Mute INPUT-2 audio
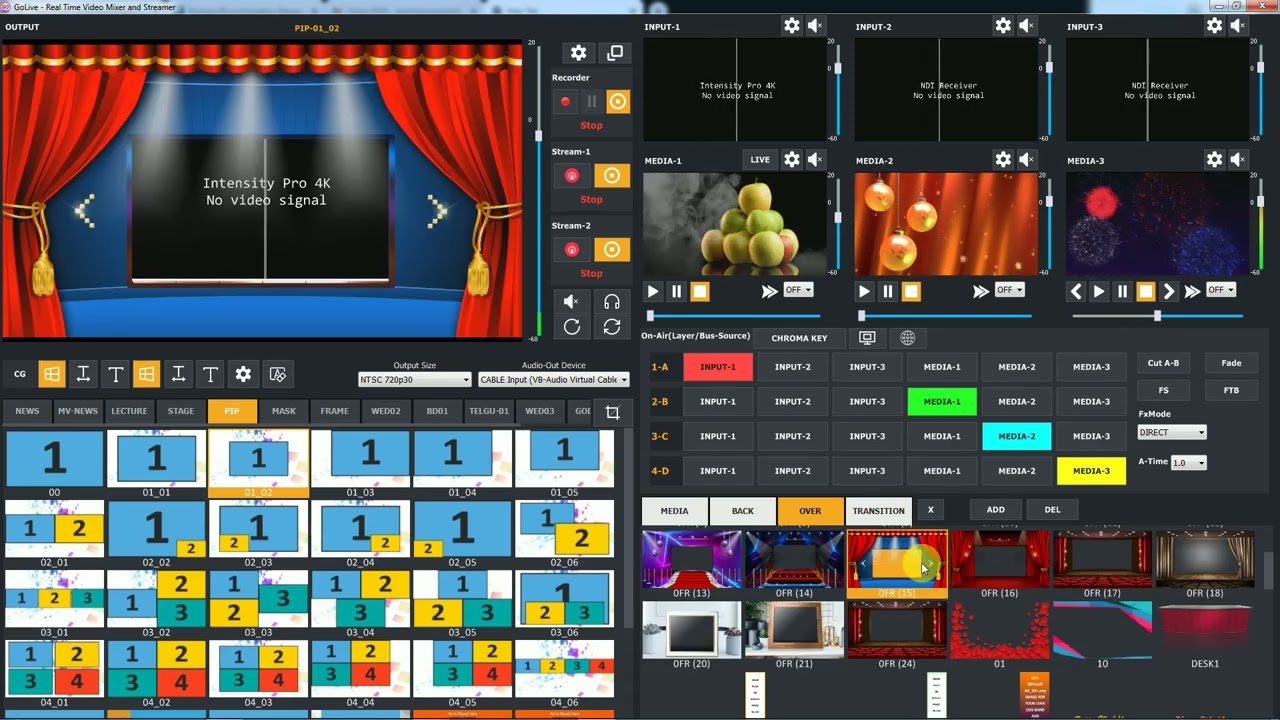The width and height of the screenshot is (1280, 720). [1026, 26]
